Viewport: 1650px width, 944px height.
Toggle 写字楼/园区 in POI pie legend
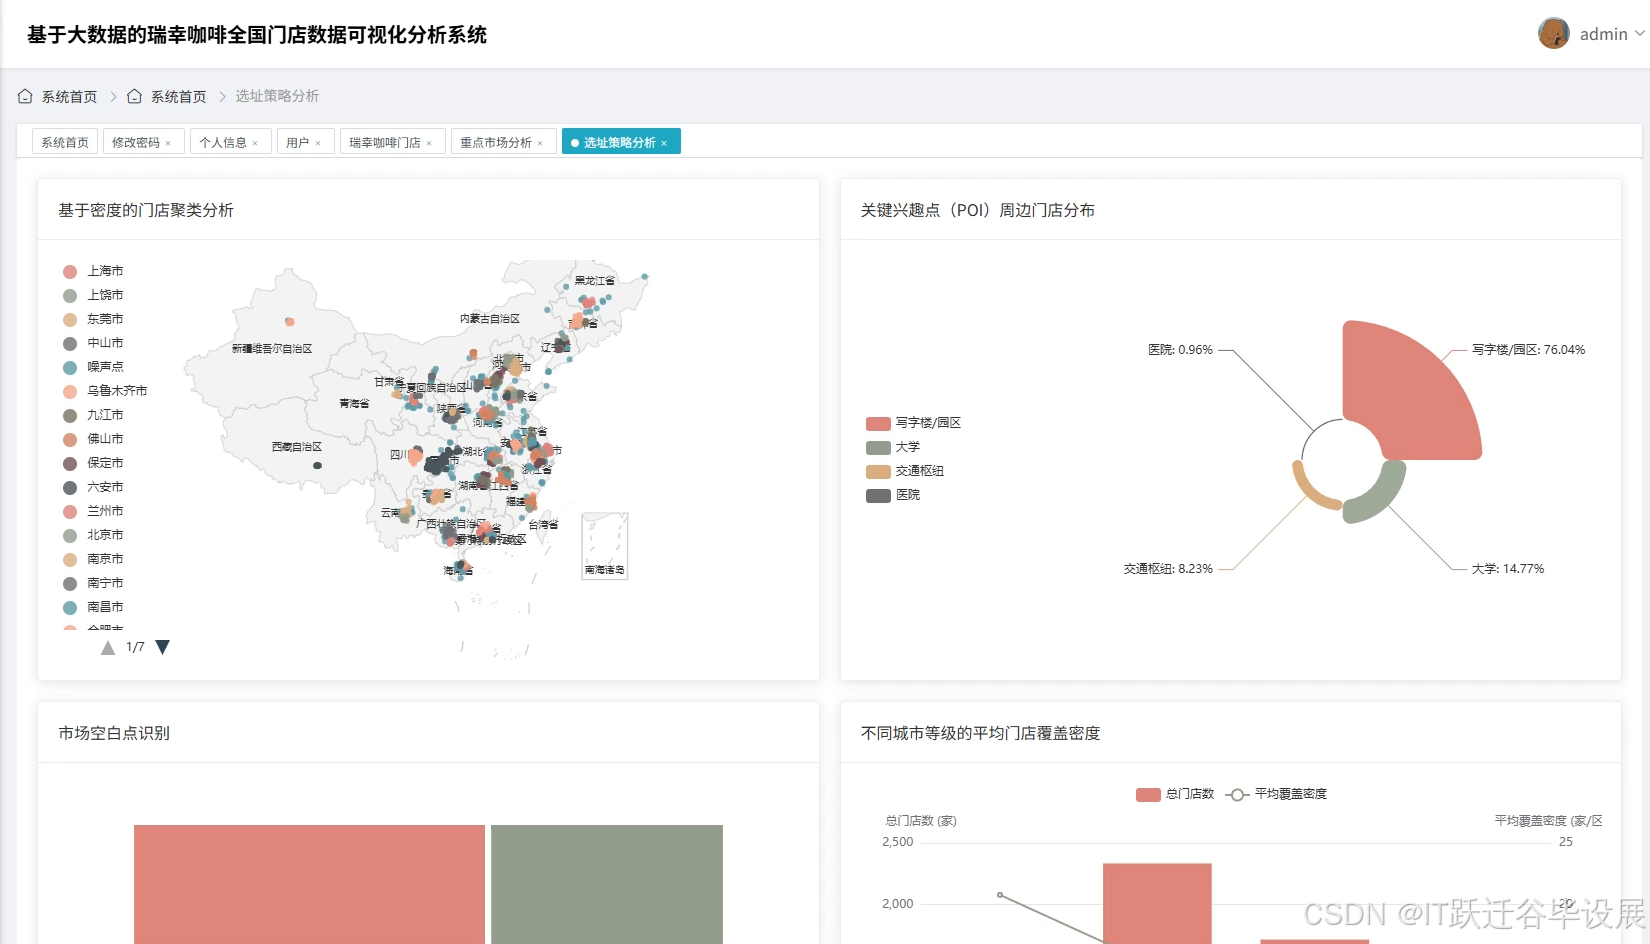coord(913,423)
